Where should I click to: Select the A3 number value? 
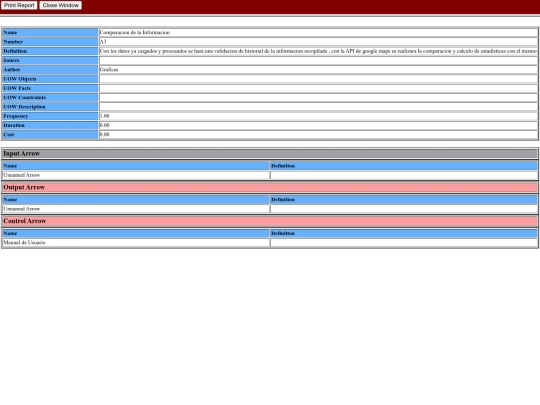(103, 42)
